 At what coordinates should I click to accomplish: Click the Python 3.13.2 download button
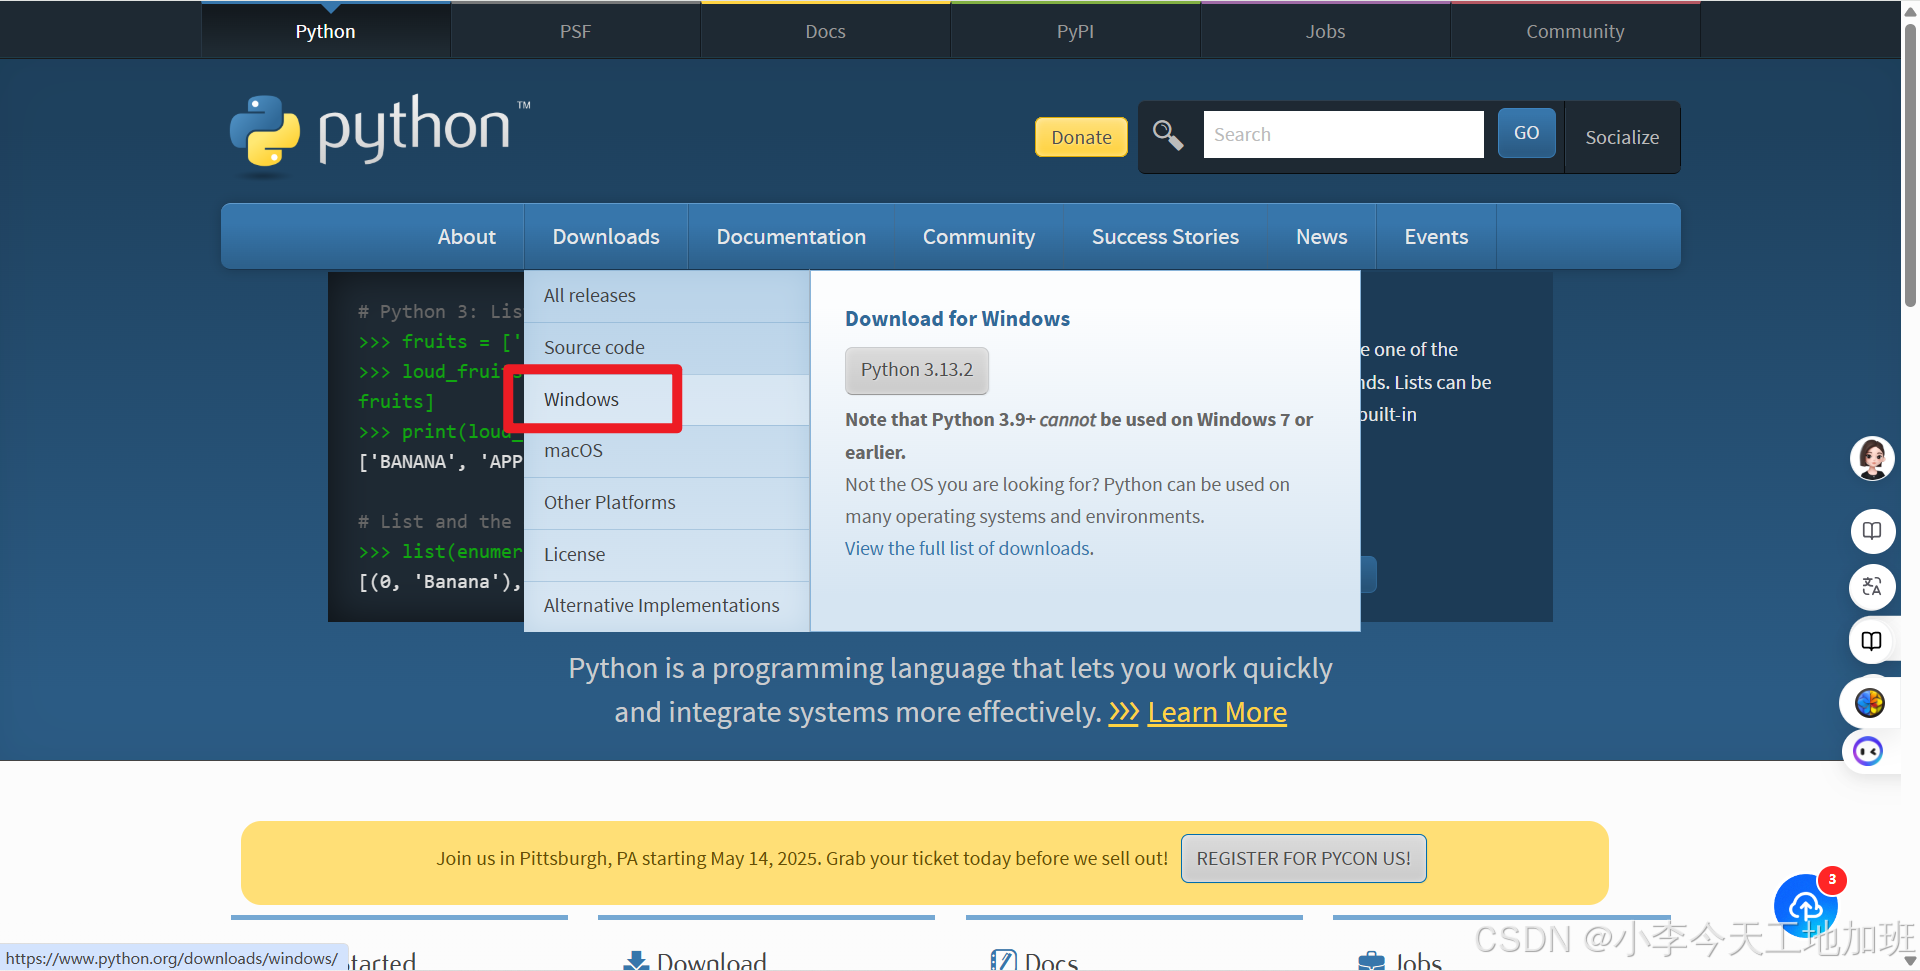tap(917, 370)
